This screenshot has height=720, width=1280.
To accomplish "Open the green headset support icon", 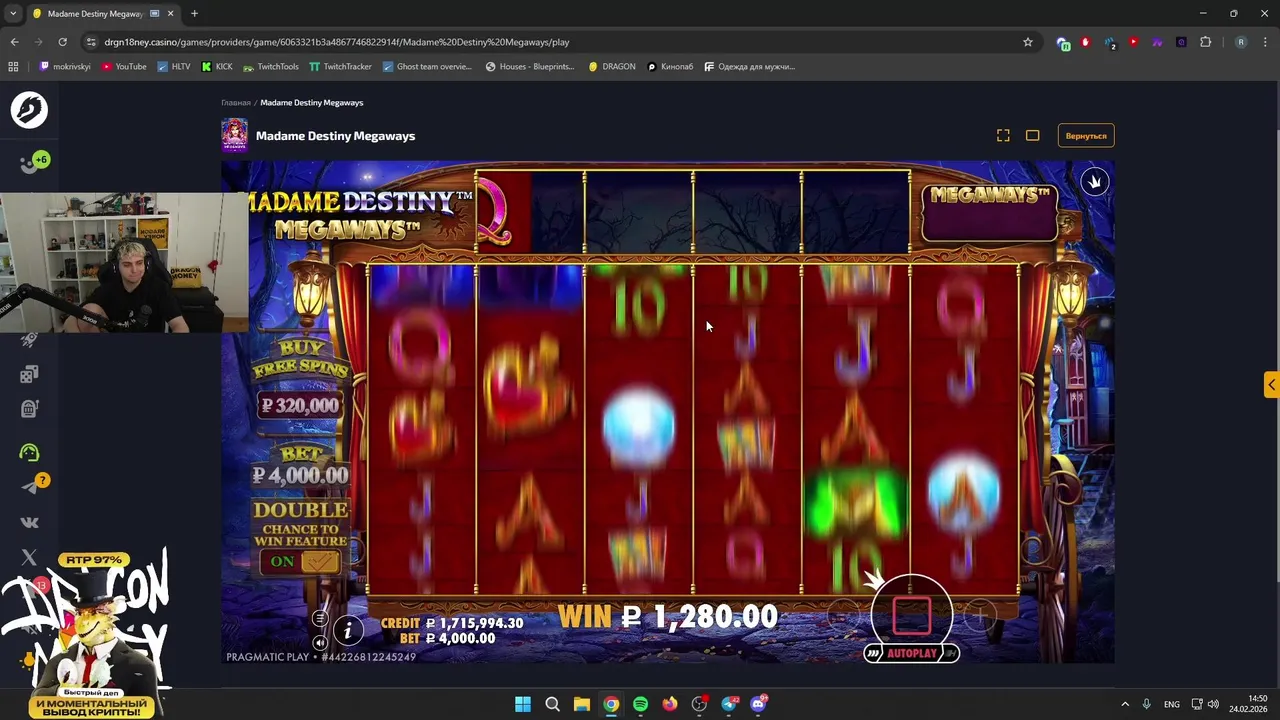I will [x=29, y=453].
